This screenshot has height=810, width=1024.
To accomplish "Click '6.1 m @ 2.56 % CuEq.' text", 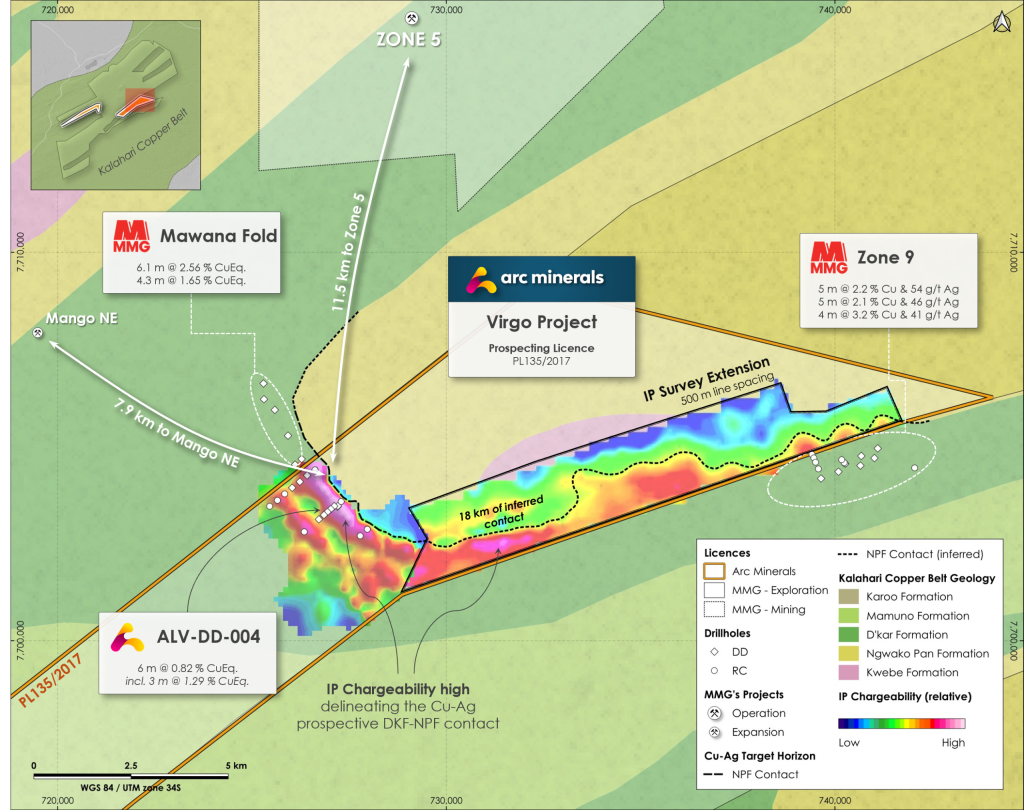I will pyautogui.click(x=191, y=267).
